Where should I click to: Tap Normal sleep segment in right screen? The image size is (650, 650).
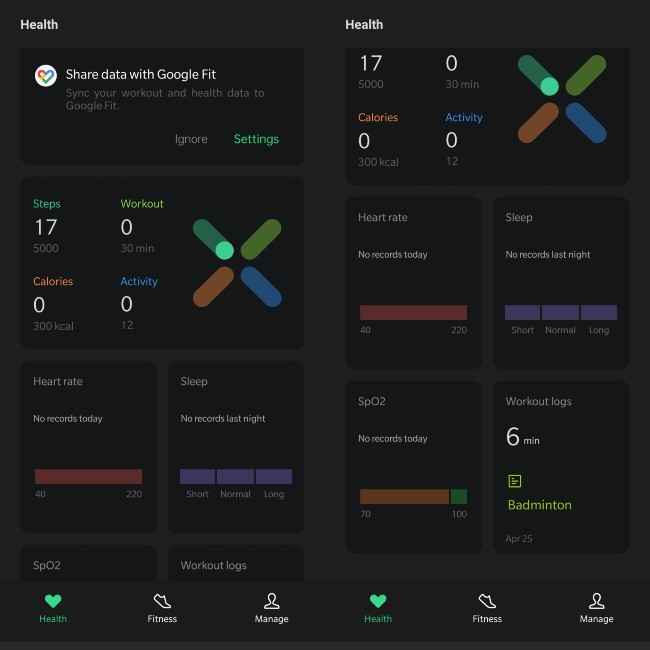pyautogui.click(x=560, y=312)
